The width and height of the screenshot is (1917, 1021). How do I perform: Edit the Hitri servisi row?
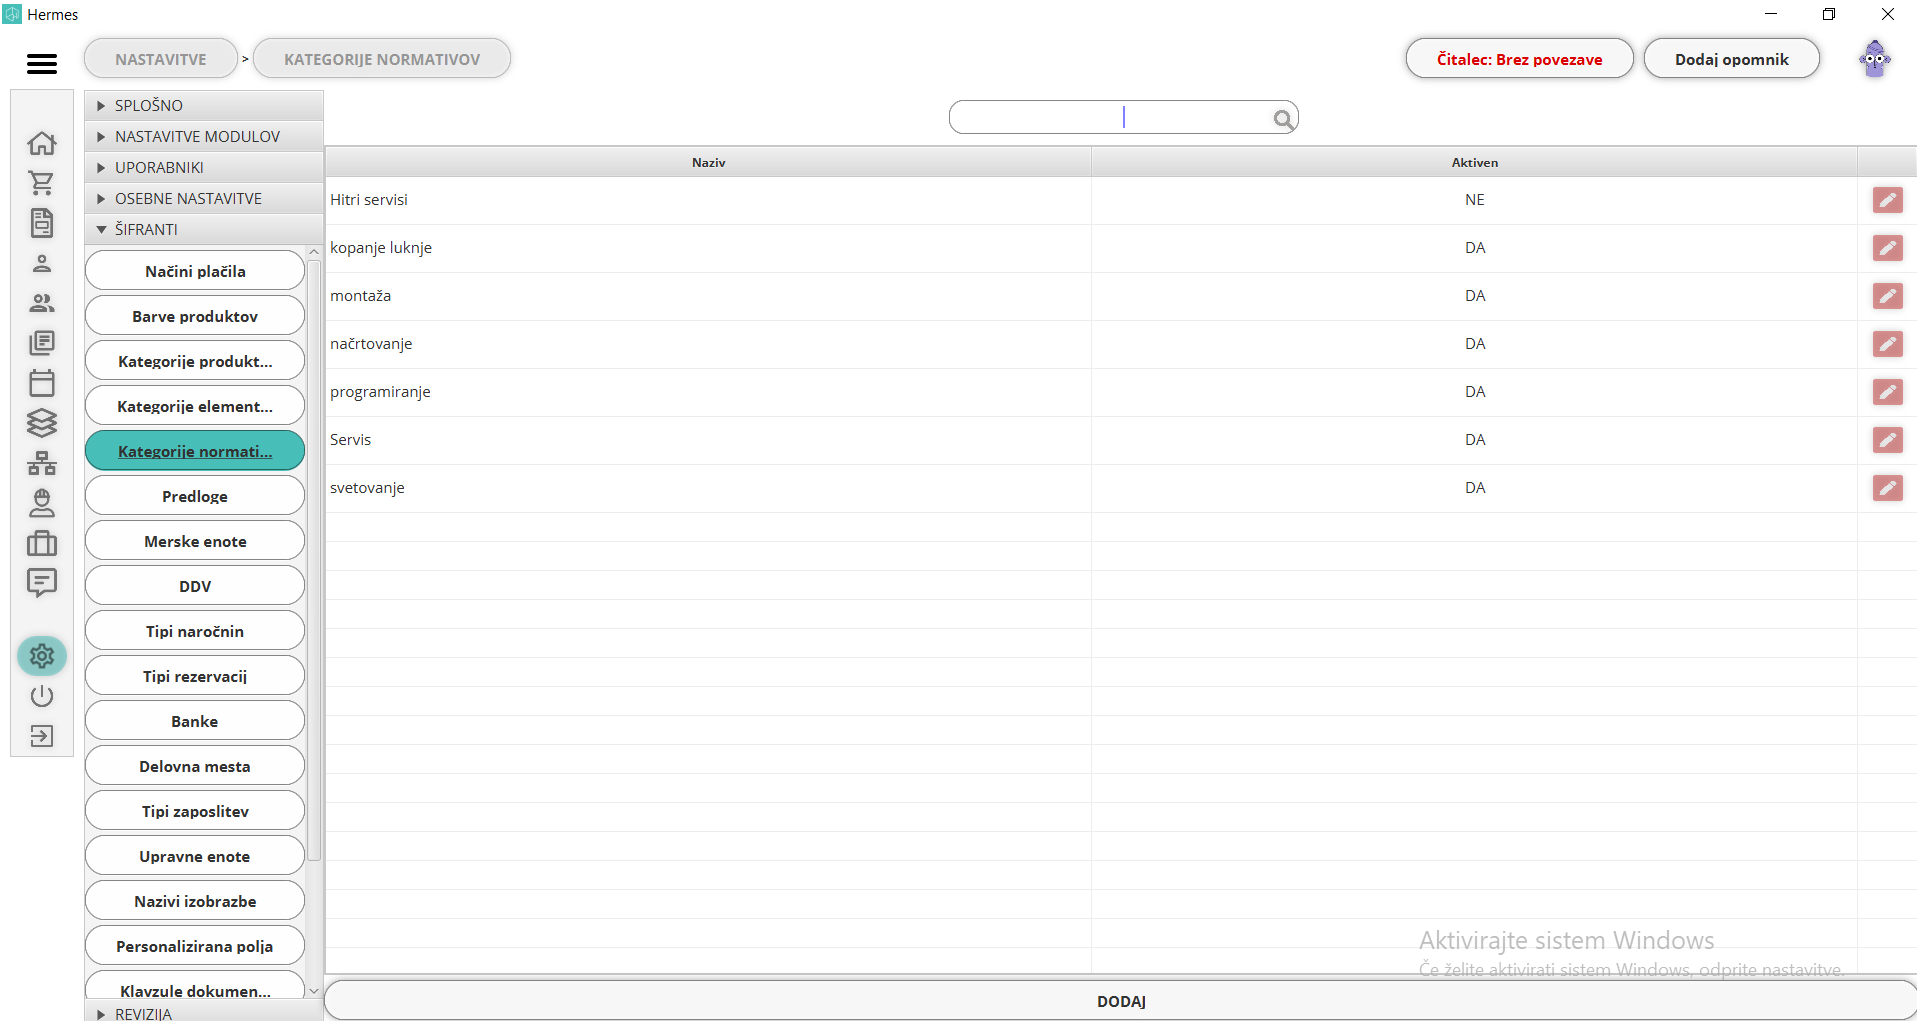pyautogui.click(x=1887, y=200)
